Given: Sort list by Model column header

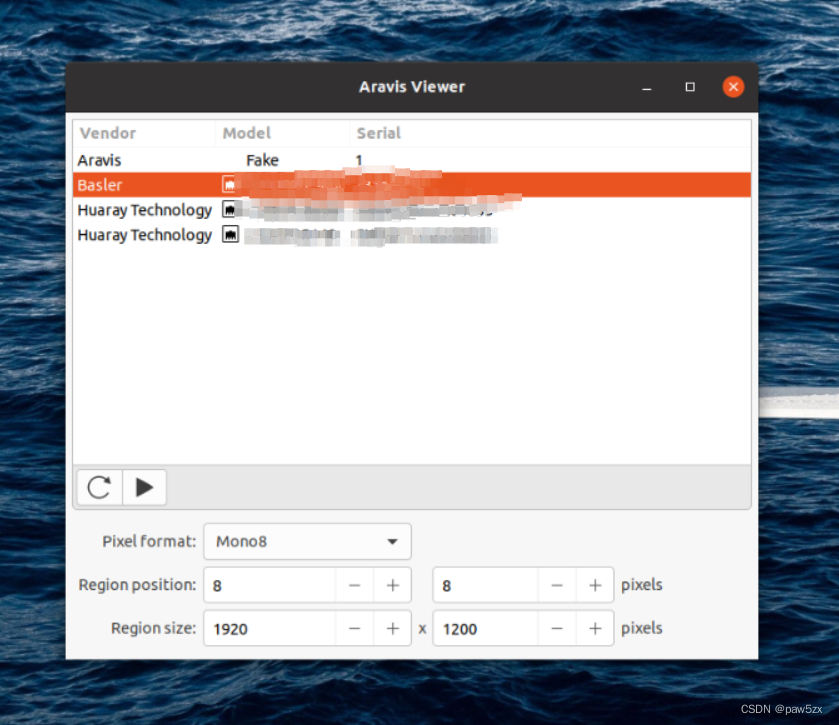Looking at the screenshot, I should 247,133.
